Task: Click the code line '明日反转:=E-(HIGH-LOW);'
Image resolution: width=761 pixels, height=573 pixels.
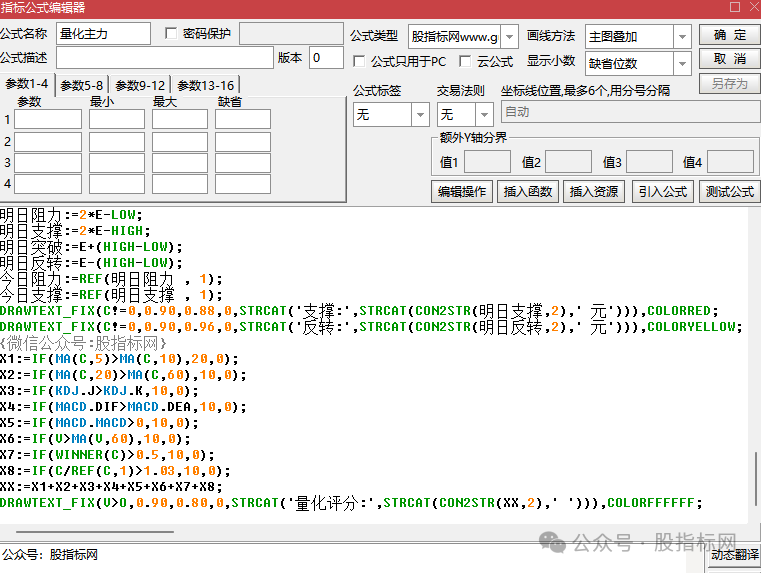Action: click(91, 263)
